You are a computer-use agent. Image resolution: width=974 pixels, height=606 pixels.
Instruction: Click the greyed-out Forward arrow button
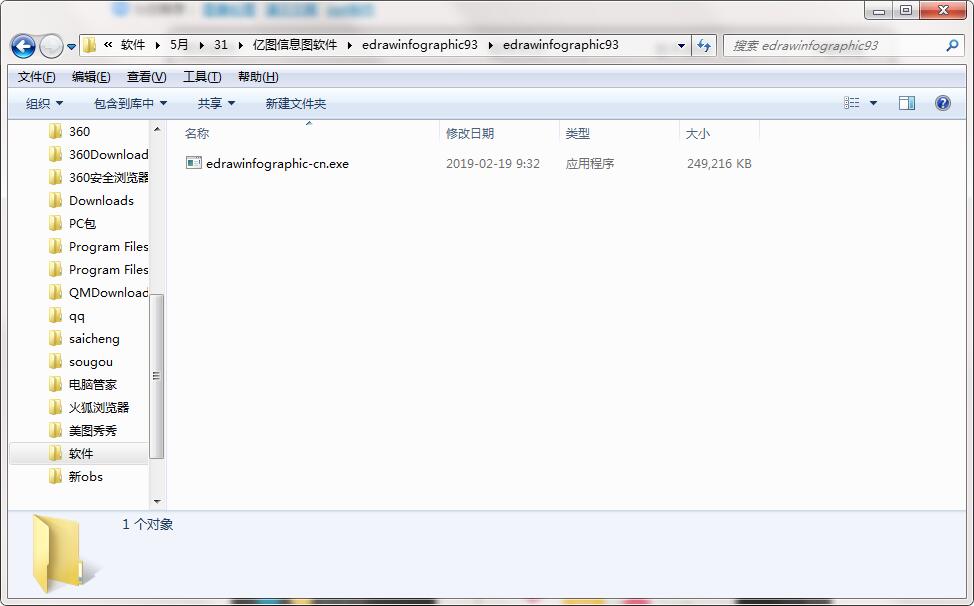pos(51,46)
